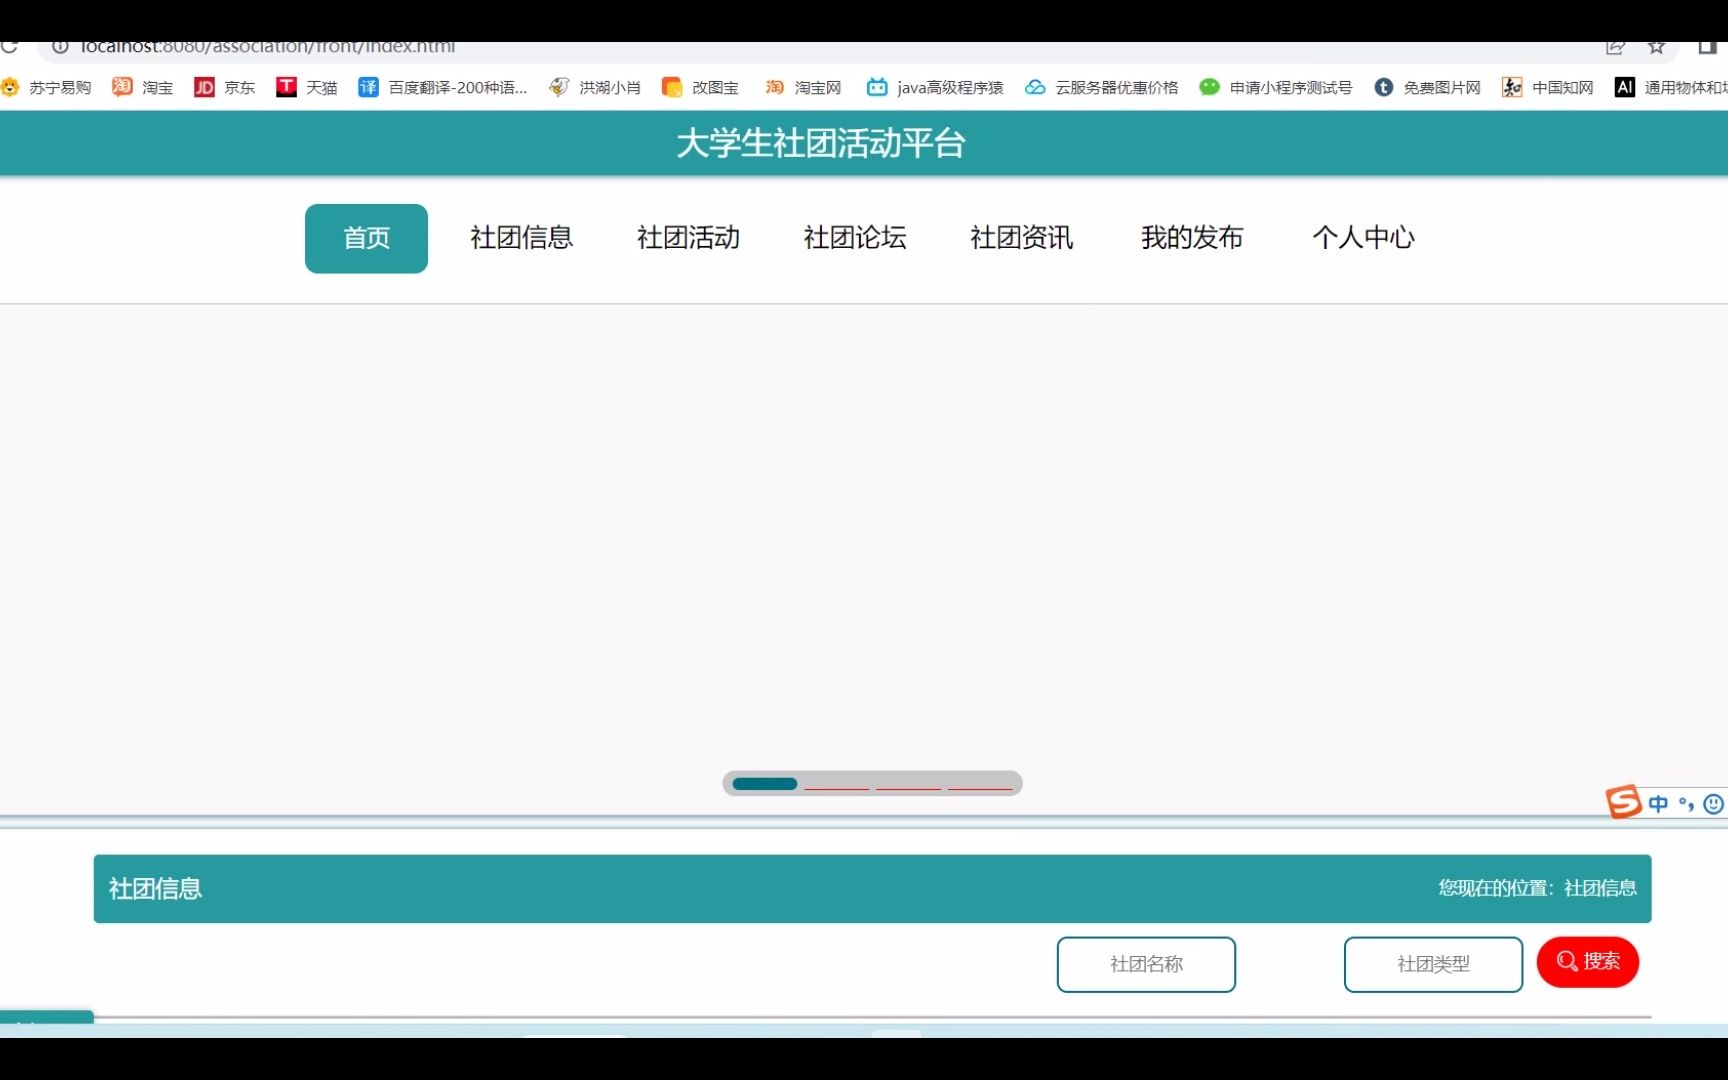This screenshot has height=1080, width=1728.
Task: Open the 云服务器优惠价格 bookmark
Action: pyautogui.click(x=1102, y=88)
